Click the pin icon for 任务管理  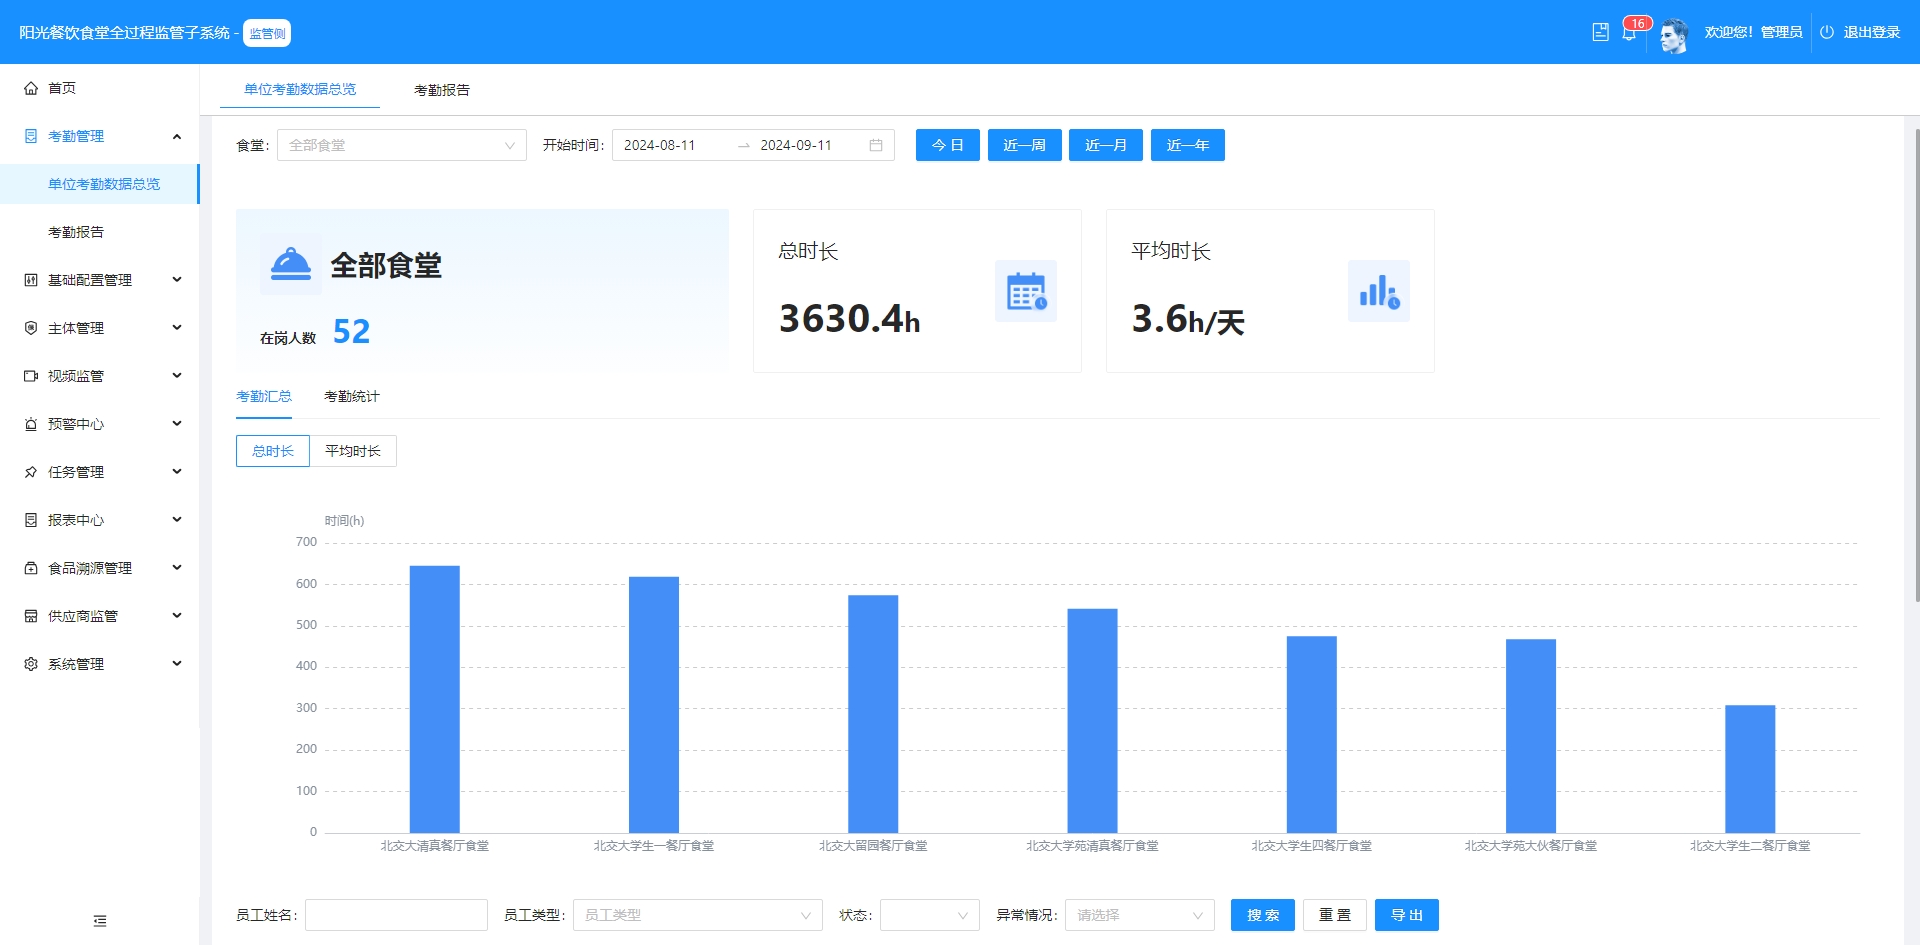click(31, 472)
